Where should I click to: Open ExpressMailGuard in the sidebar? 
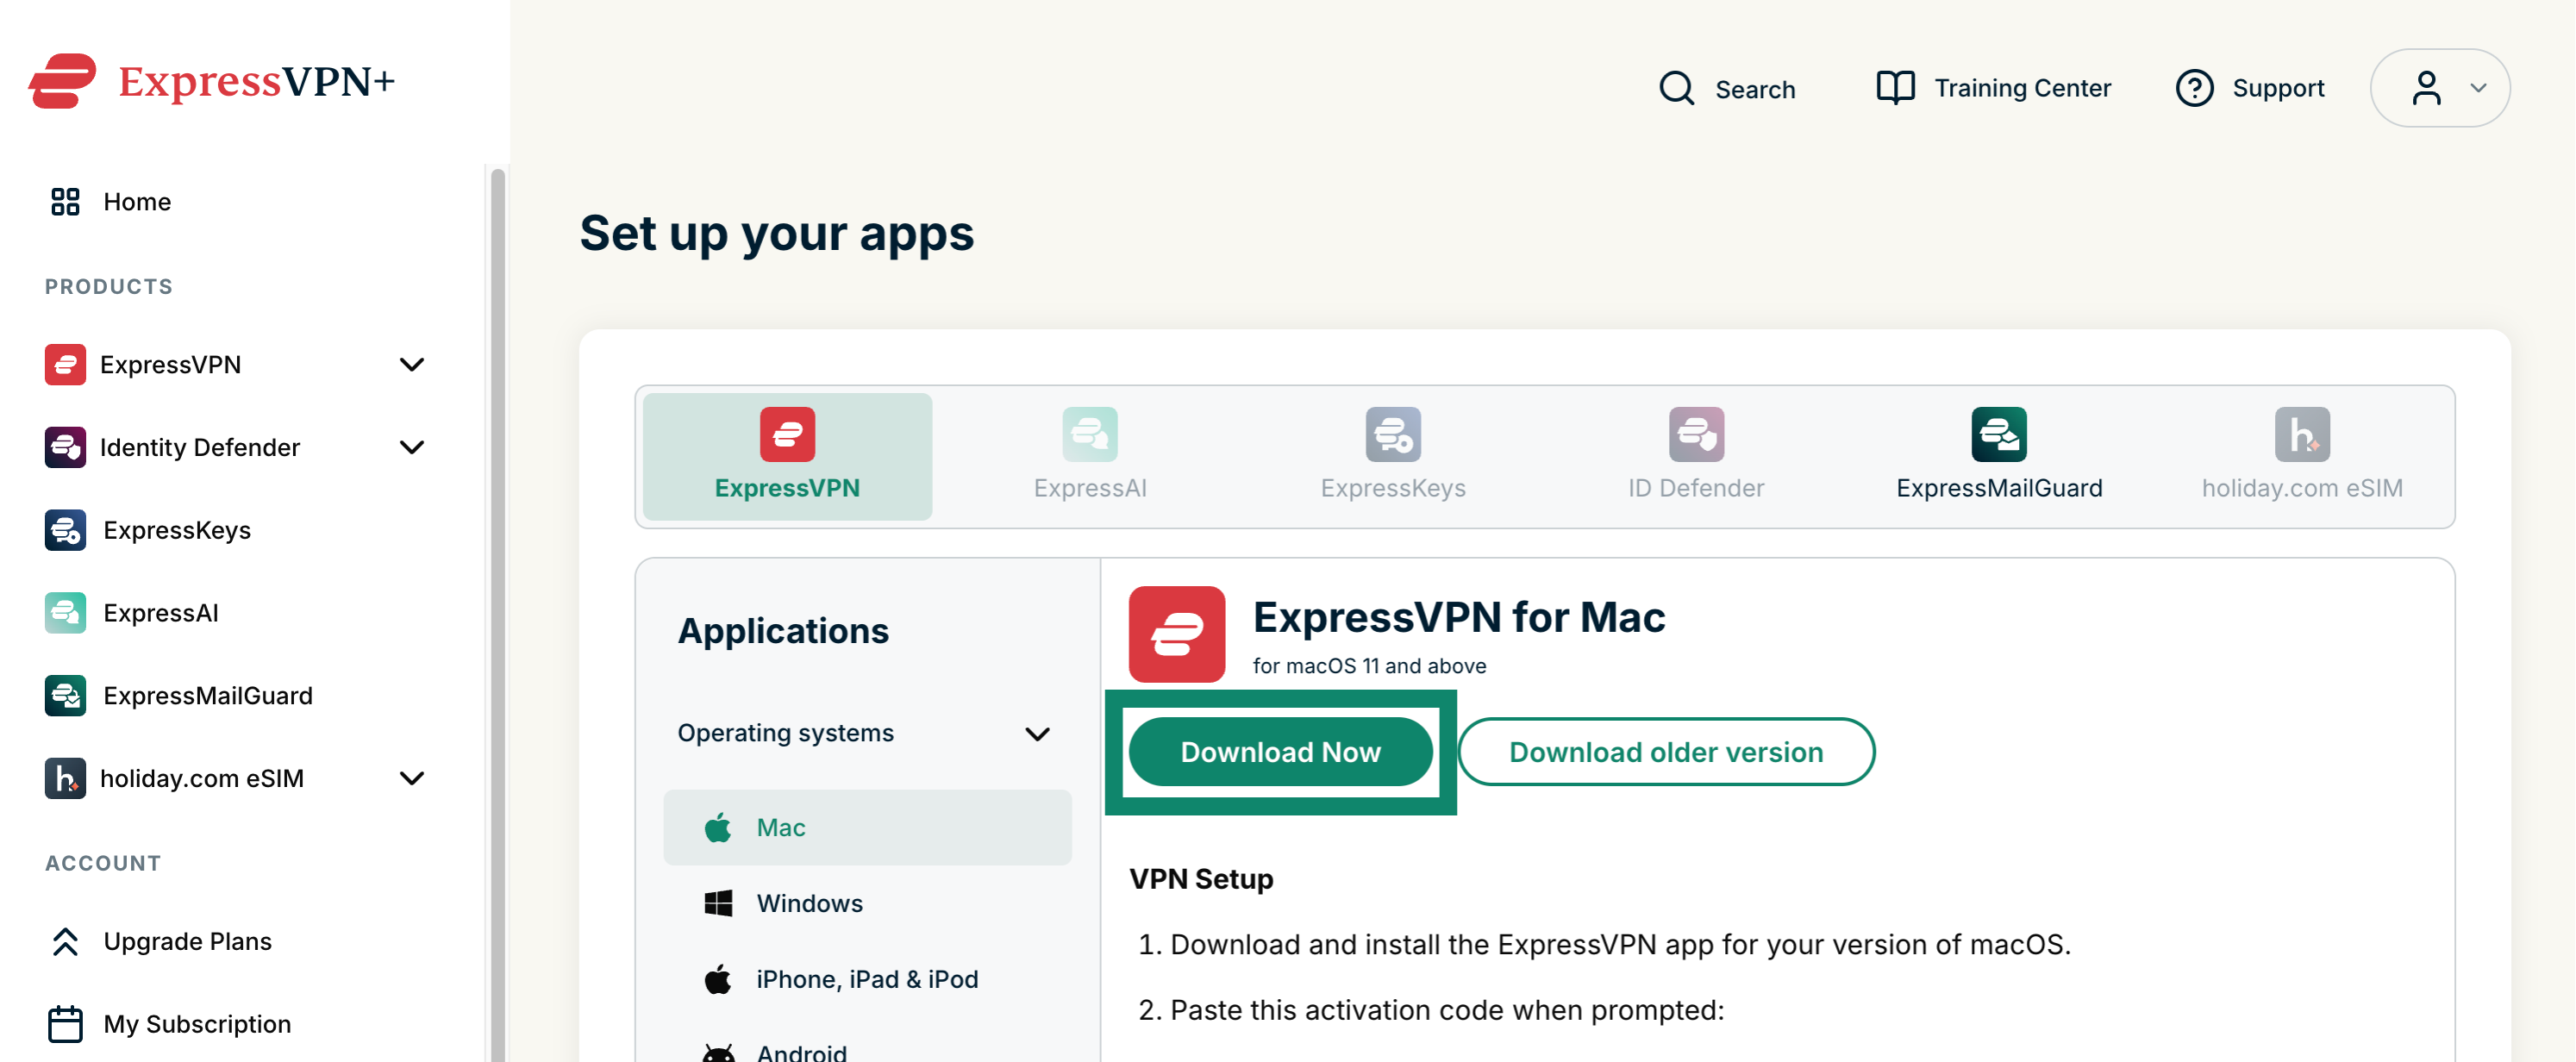tap(208, 696)
